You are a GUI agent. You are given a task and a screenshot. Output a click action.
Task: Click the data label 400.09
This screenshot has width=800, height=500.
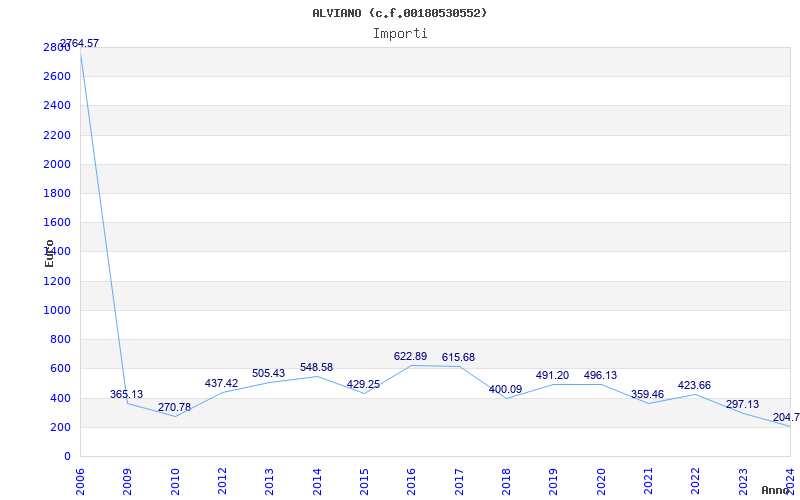[505, 389]
